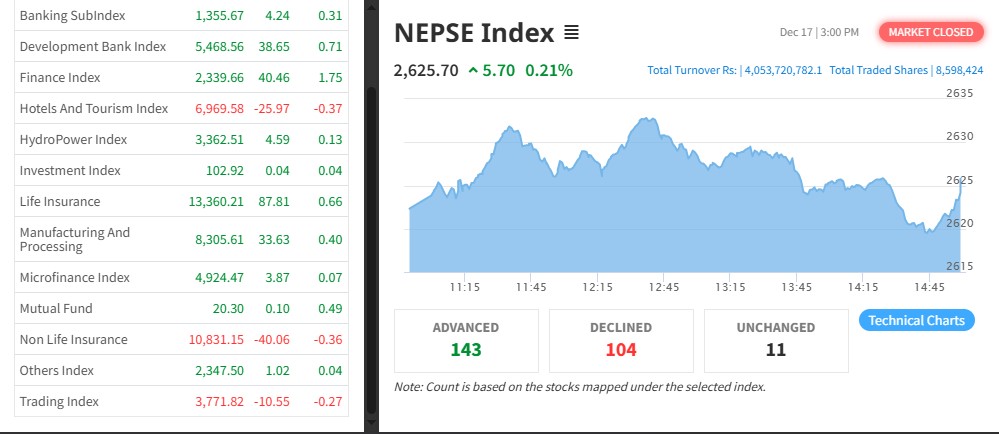Click the Advanced stocks count box

[466, 339]
